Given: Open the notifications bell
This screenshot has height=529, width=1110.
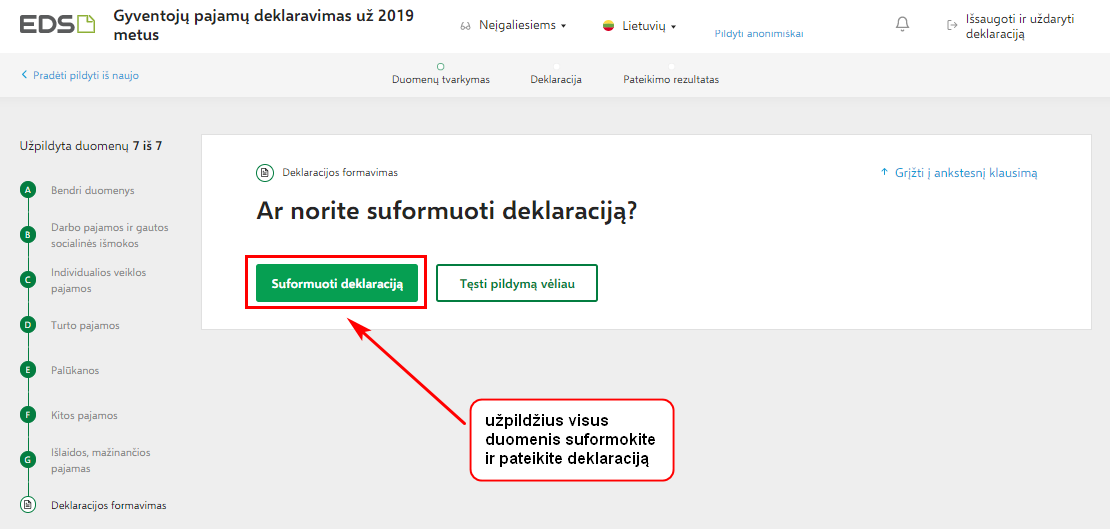Looking at the screenshot, I should point(902,25).
